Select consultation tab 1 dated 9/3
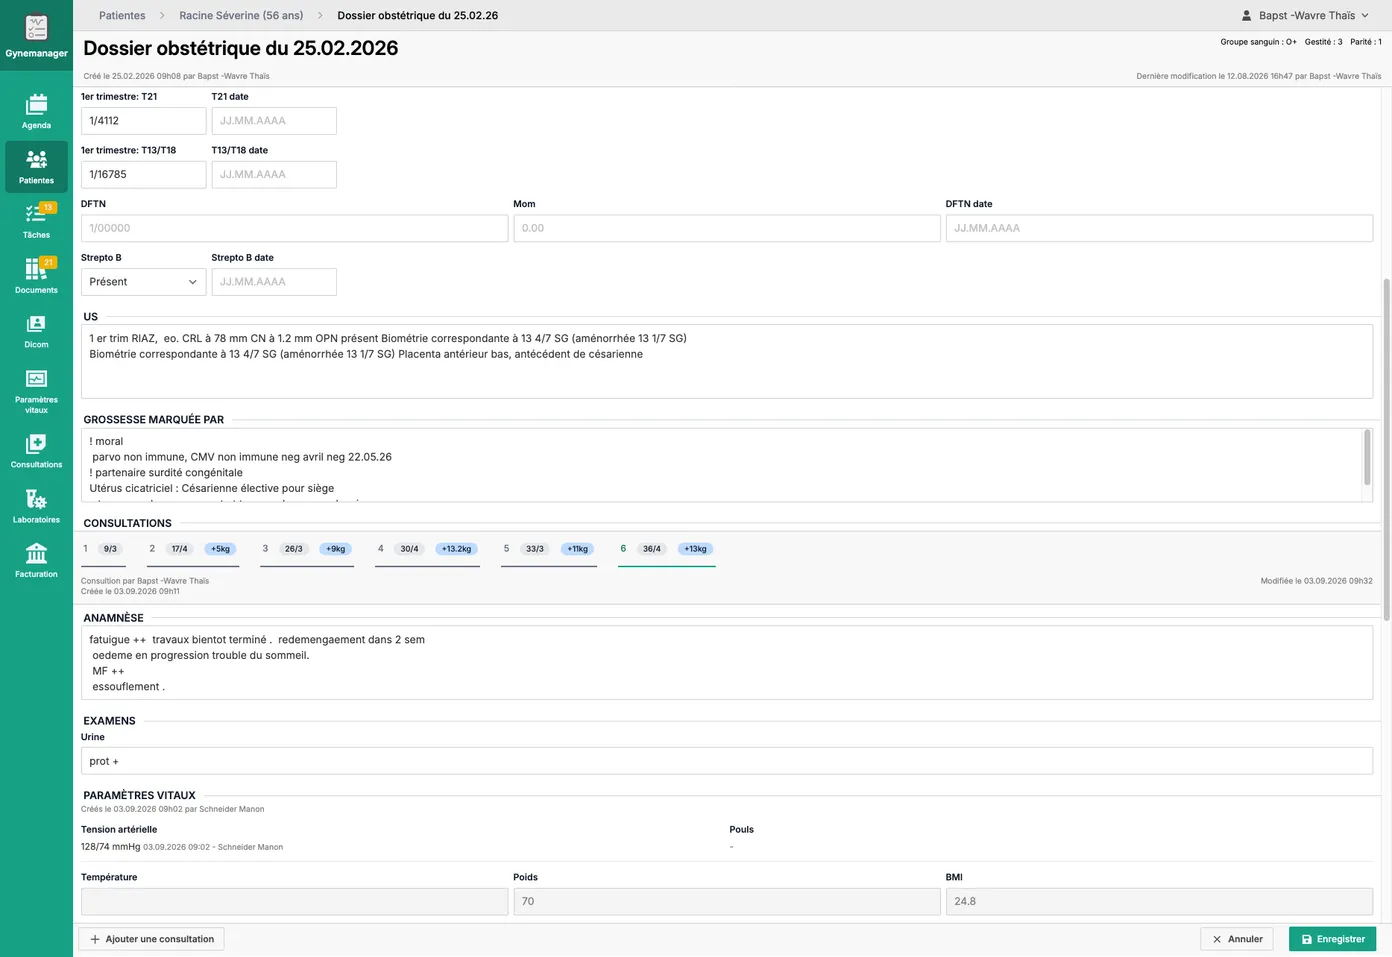 103,550
